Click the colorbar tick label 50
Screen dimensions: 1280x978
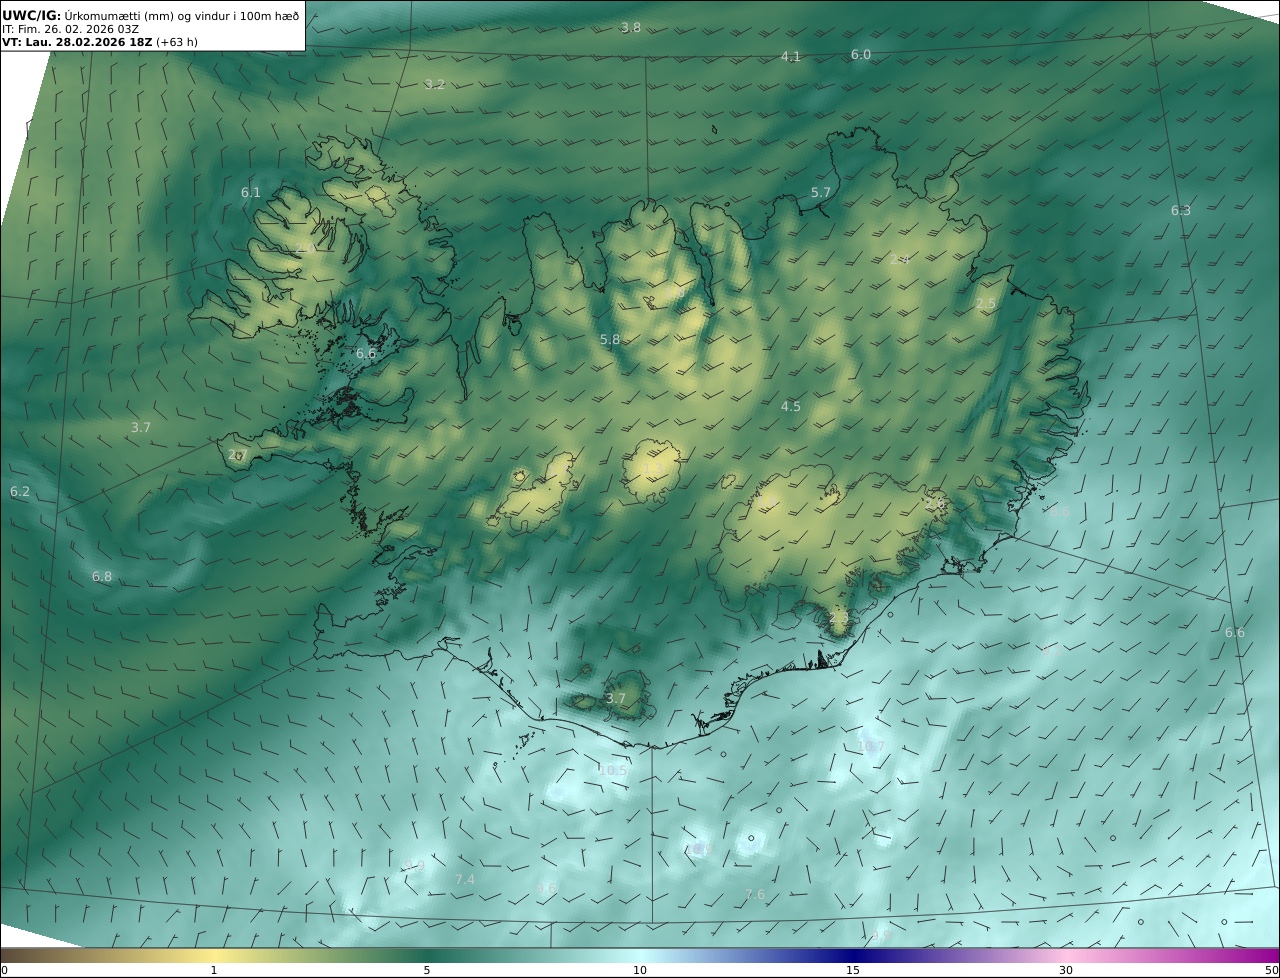tap(1272, 970)
